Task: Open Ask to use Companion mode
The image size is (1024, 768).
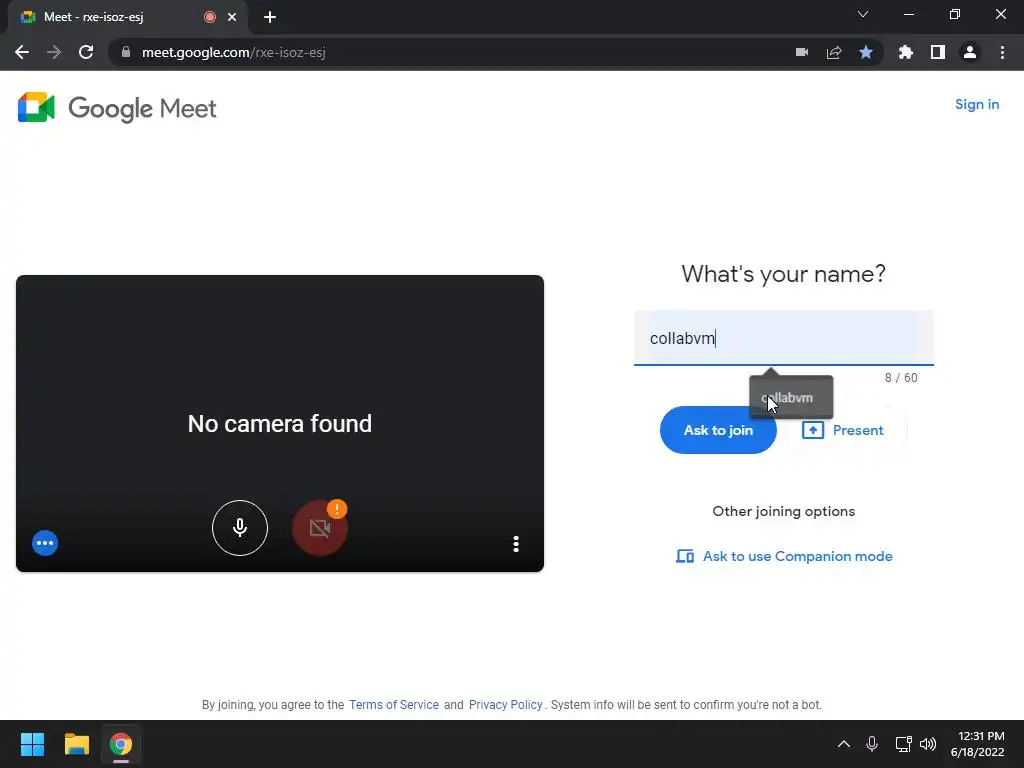Action: tap(784, 556)
